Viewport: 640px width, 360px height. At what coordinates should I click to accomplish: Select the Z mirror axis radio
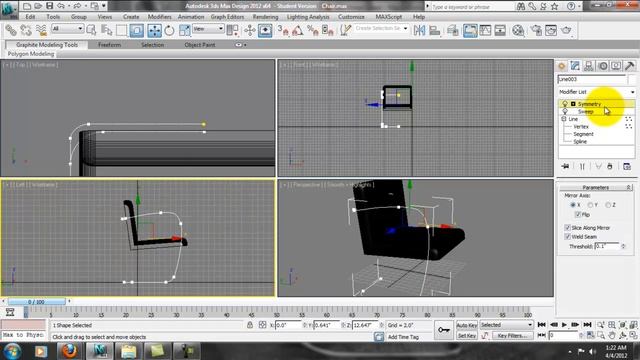[x=608, y=205]
